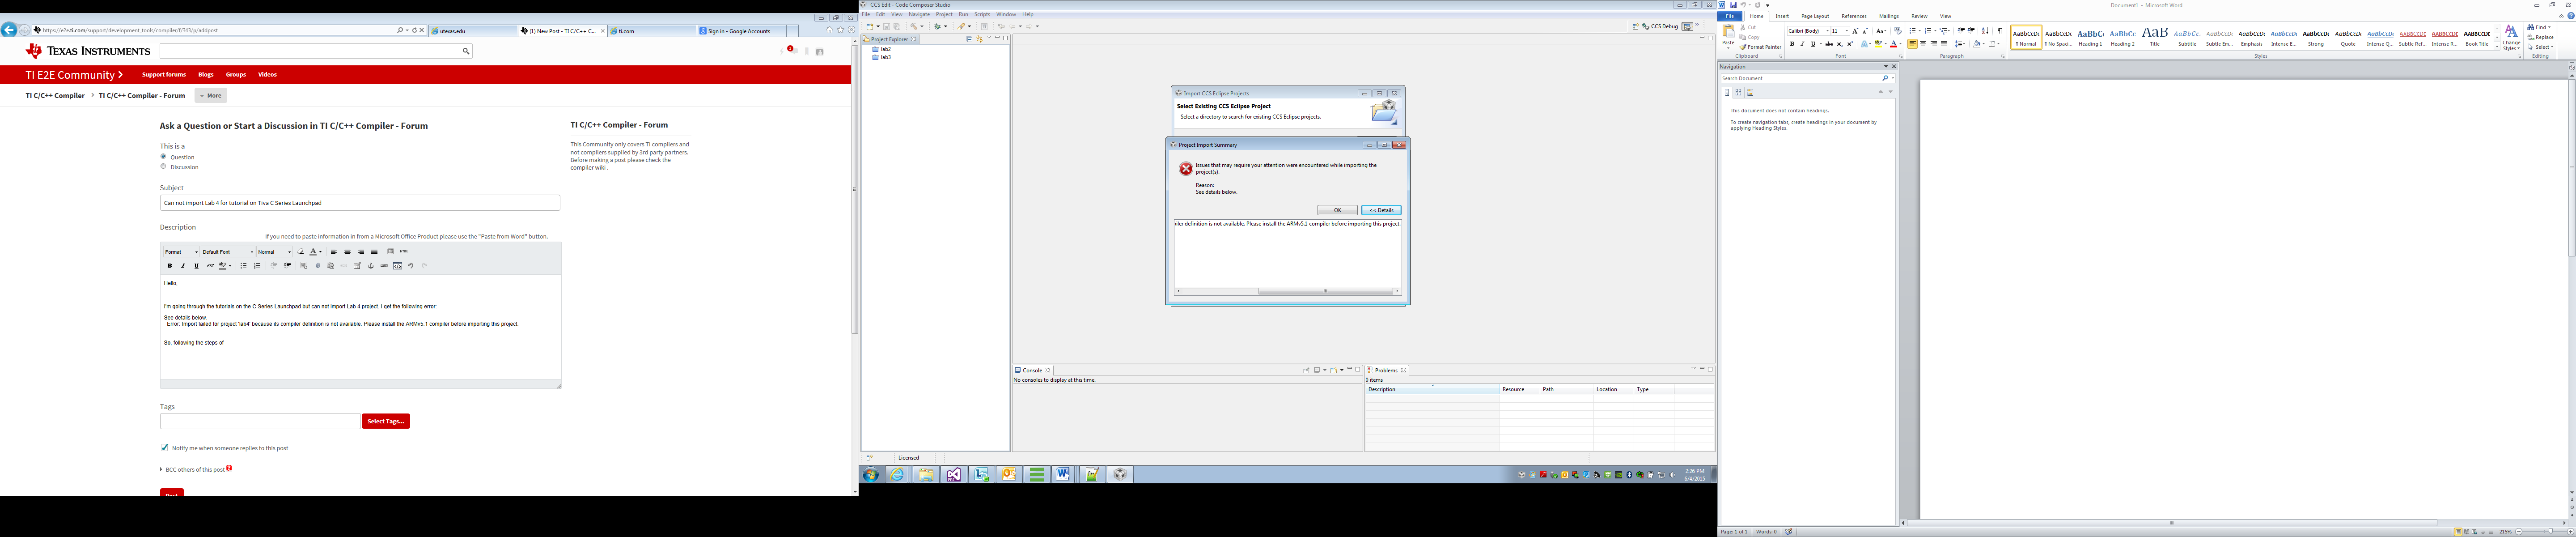
Task: Insert an anchor in the forum editor
Action: pos(371,266)
